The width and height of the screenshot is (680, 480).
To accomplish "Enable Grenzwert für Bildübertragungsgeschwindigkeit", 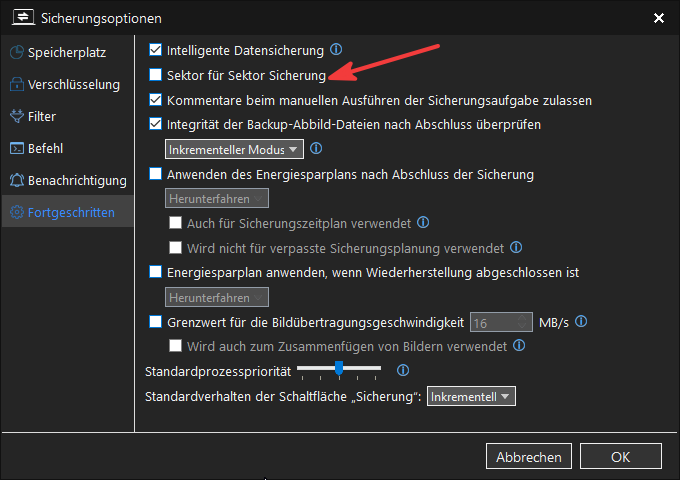I will pos(155,322).
